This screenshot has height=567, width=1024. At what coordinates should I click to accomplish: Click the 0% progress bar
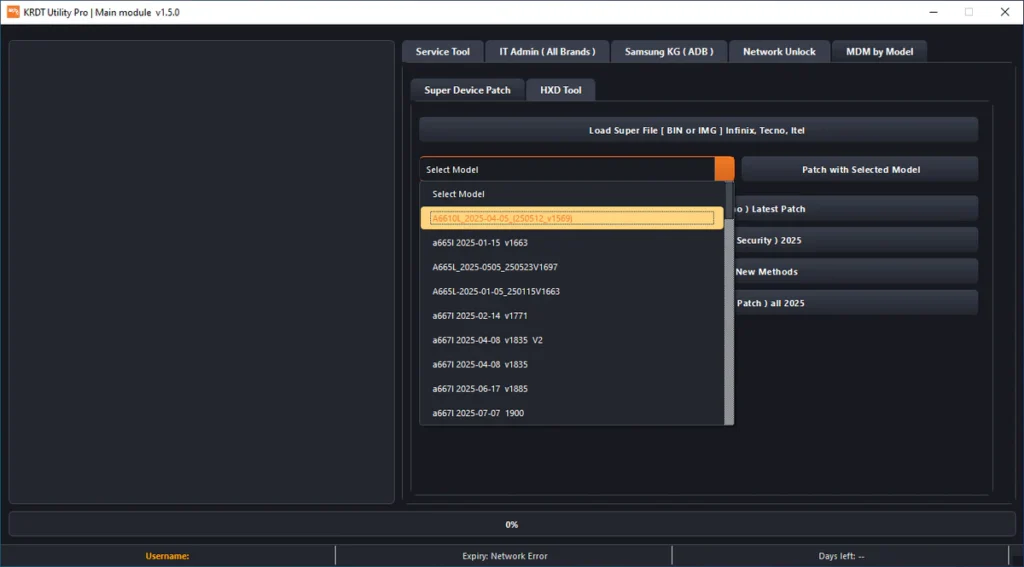511,524
